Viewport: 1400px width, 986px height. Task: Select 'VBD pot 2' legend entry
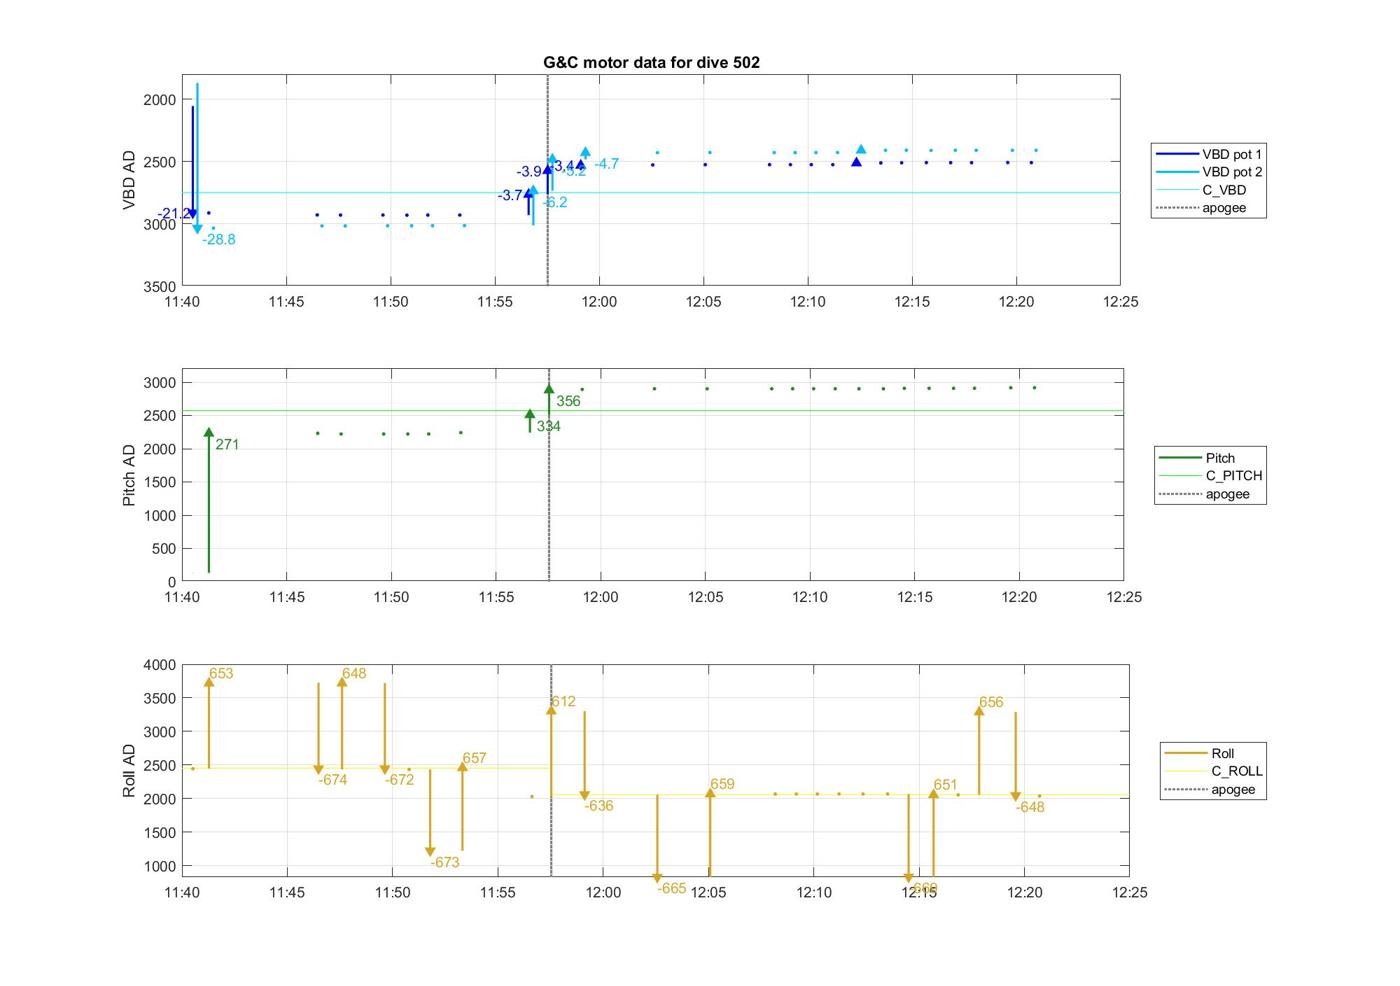(1209, 172)
